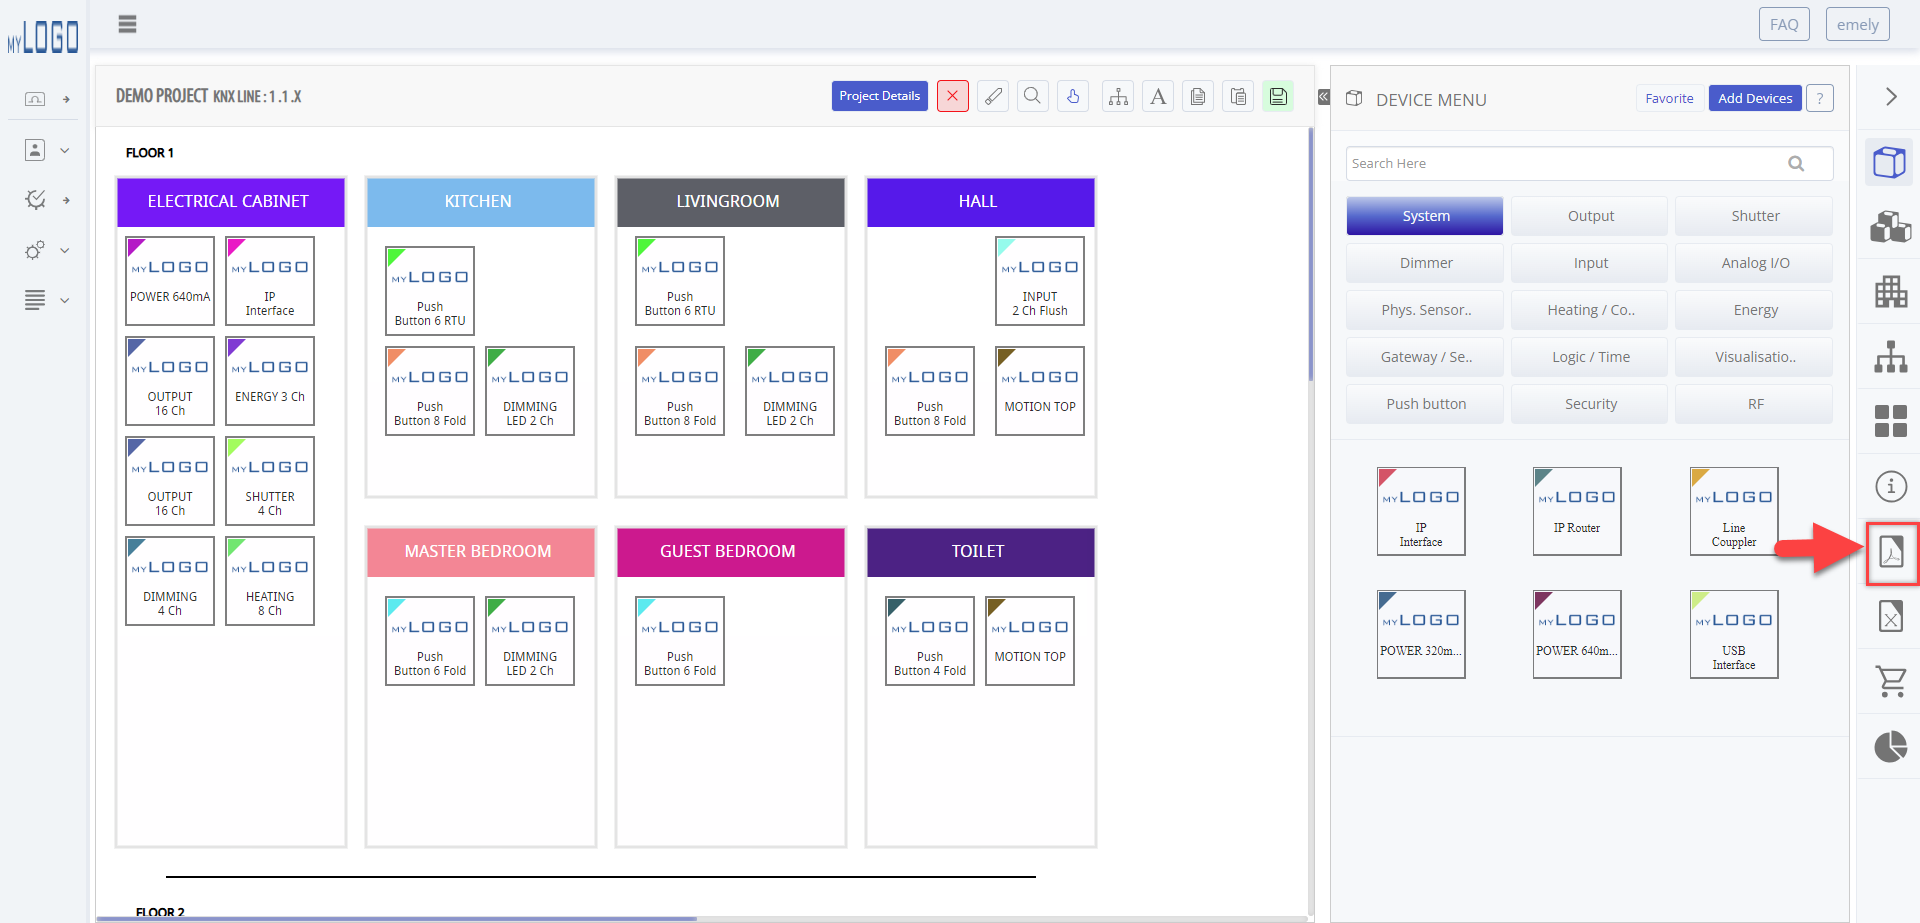The height and width of the screenshot is (923, 1920).
Task: Open the PDF export icon
Action: 1891,553
